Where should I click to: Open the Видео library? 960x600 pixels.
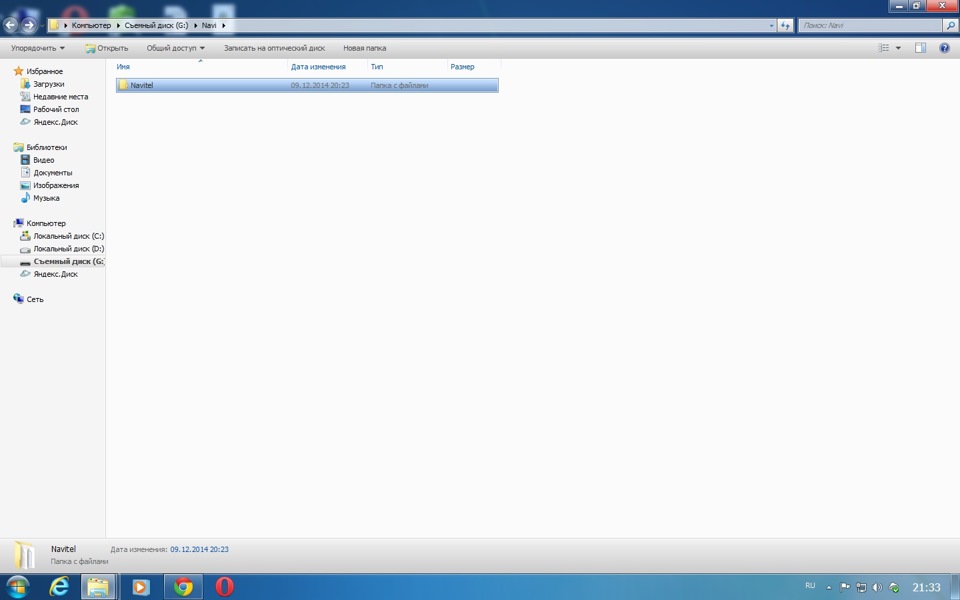coord(43,160)
